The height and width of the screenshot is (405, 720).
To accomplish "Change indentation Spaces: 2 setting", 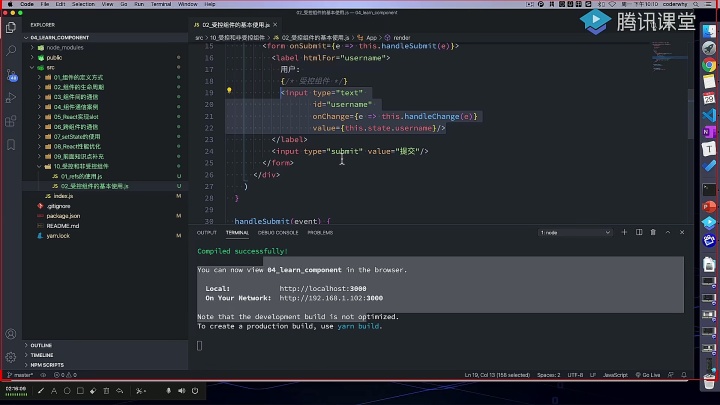I will [549, 375].
